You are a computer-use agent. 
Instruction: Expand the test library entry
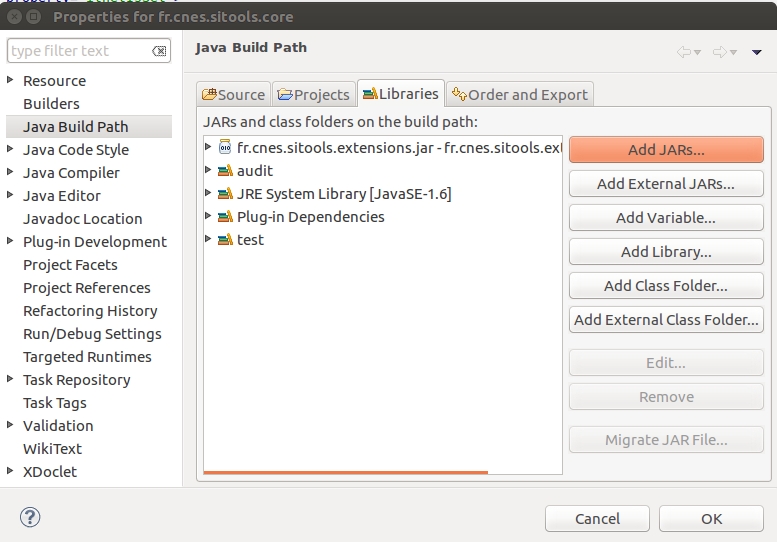(208, 240)
